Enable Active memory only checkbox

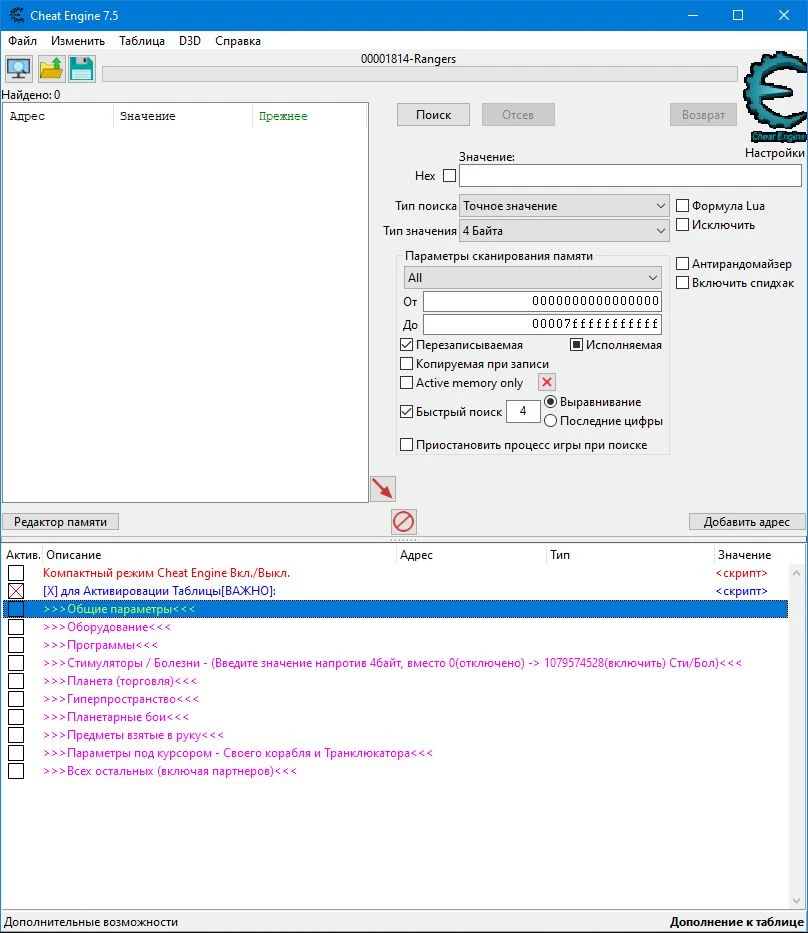tap(406, 383)
